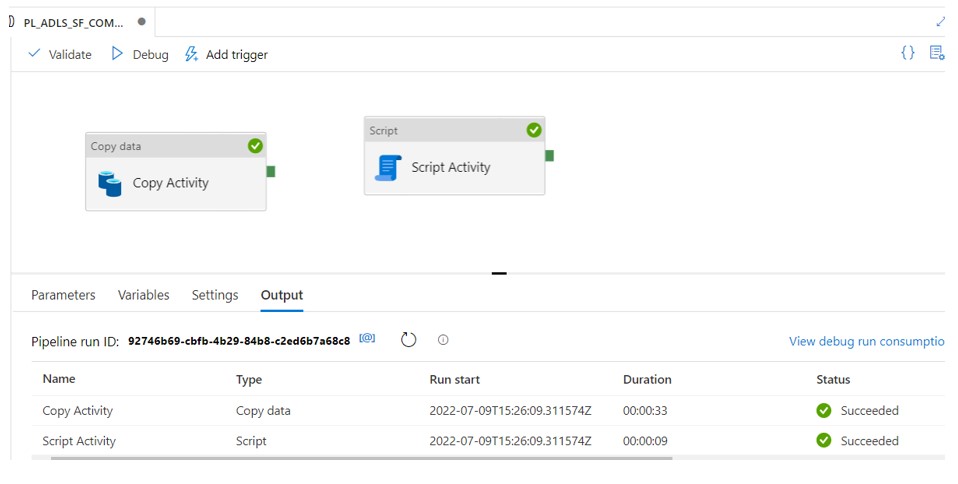Viewport: 958px width, 484px height.
Task: Click the Validate checkmark icon
Action: 35,54
